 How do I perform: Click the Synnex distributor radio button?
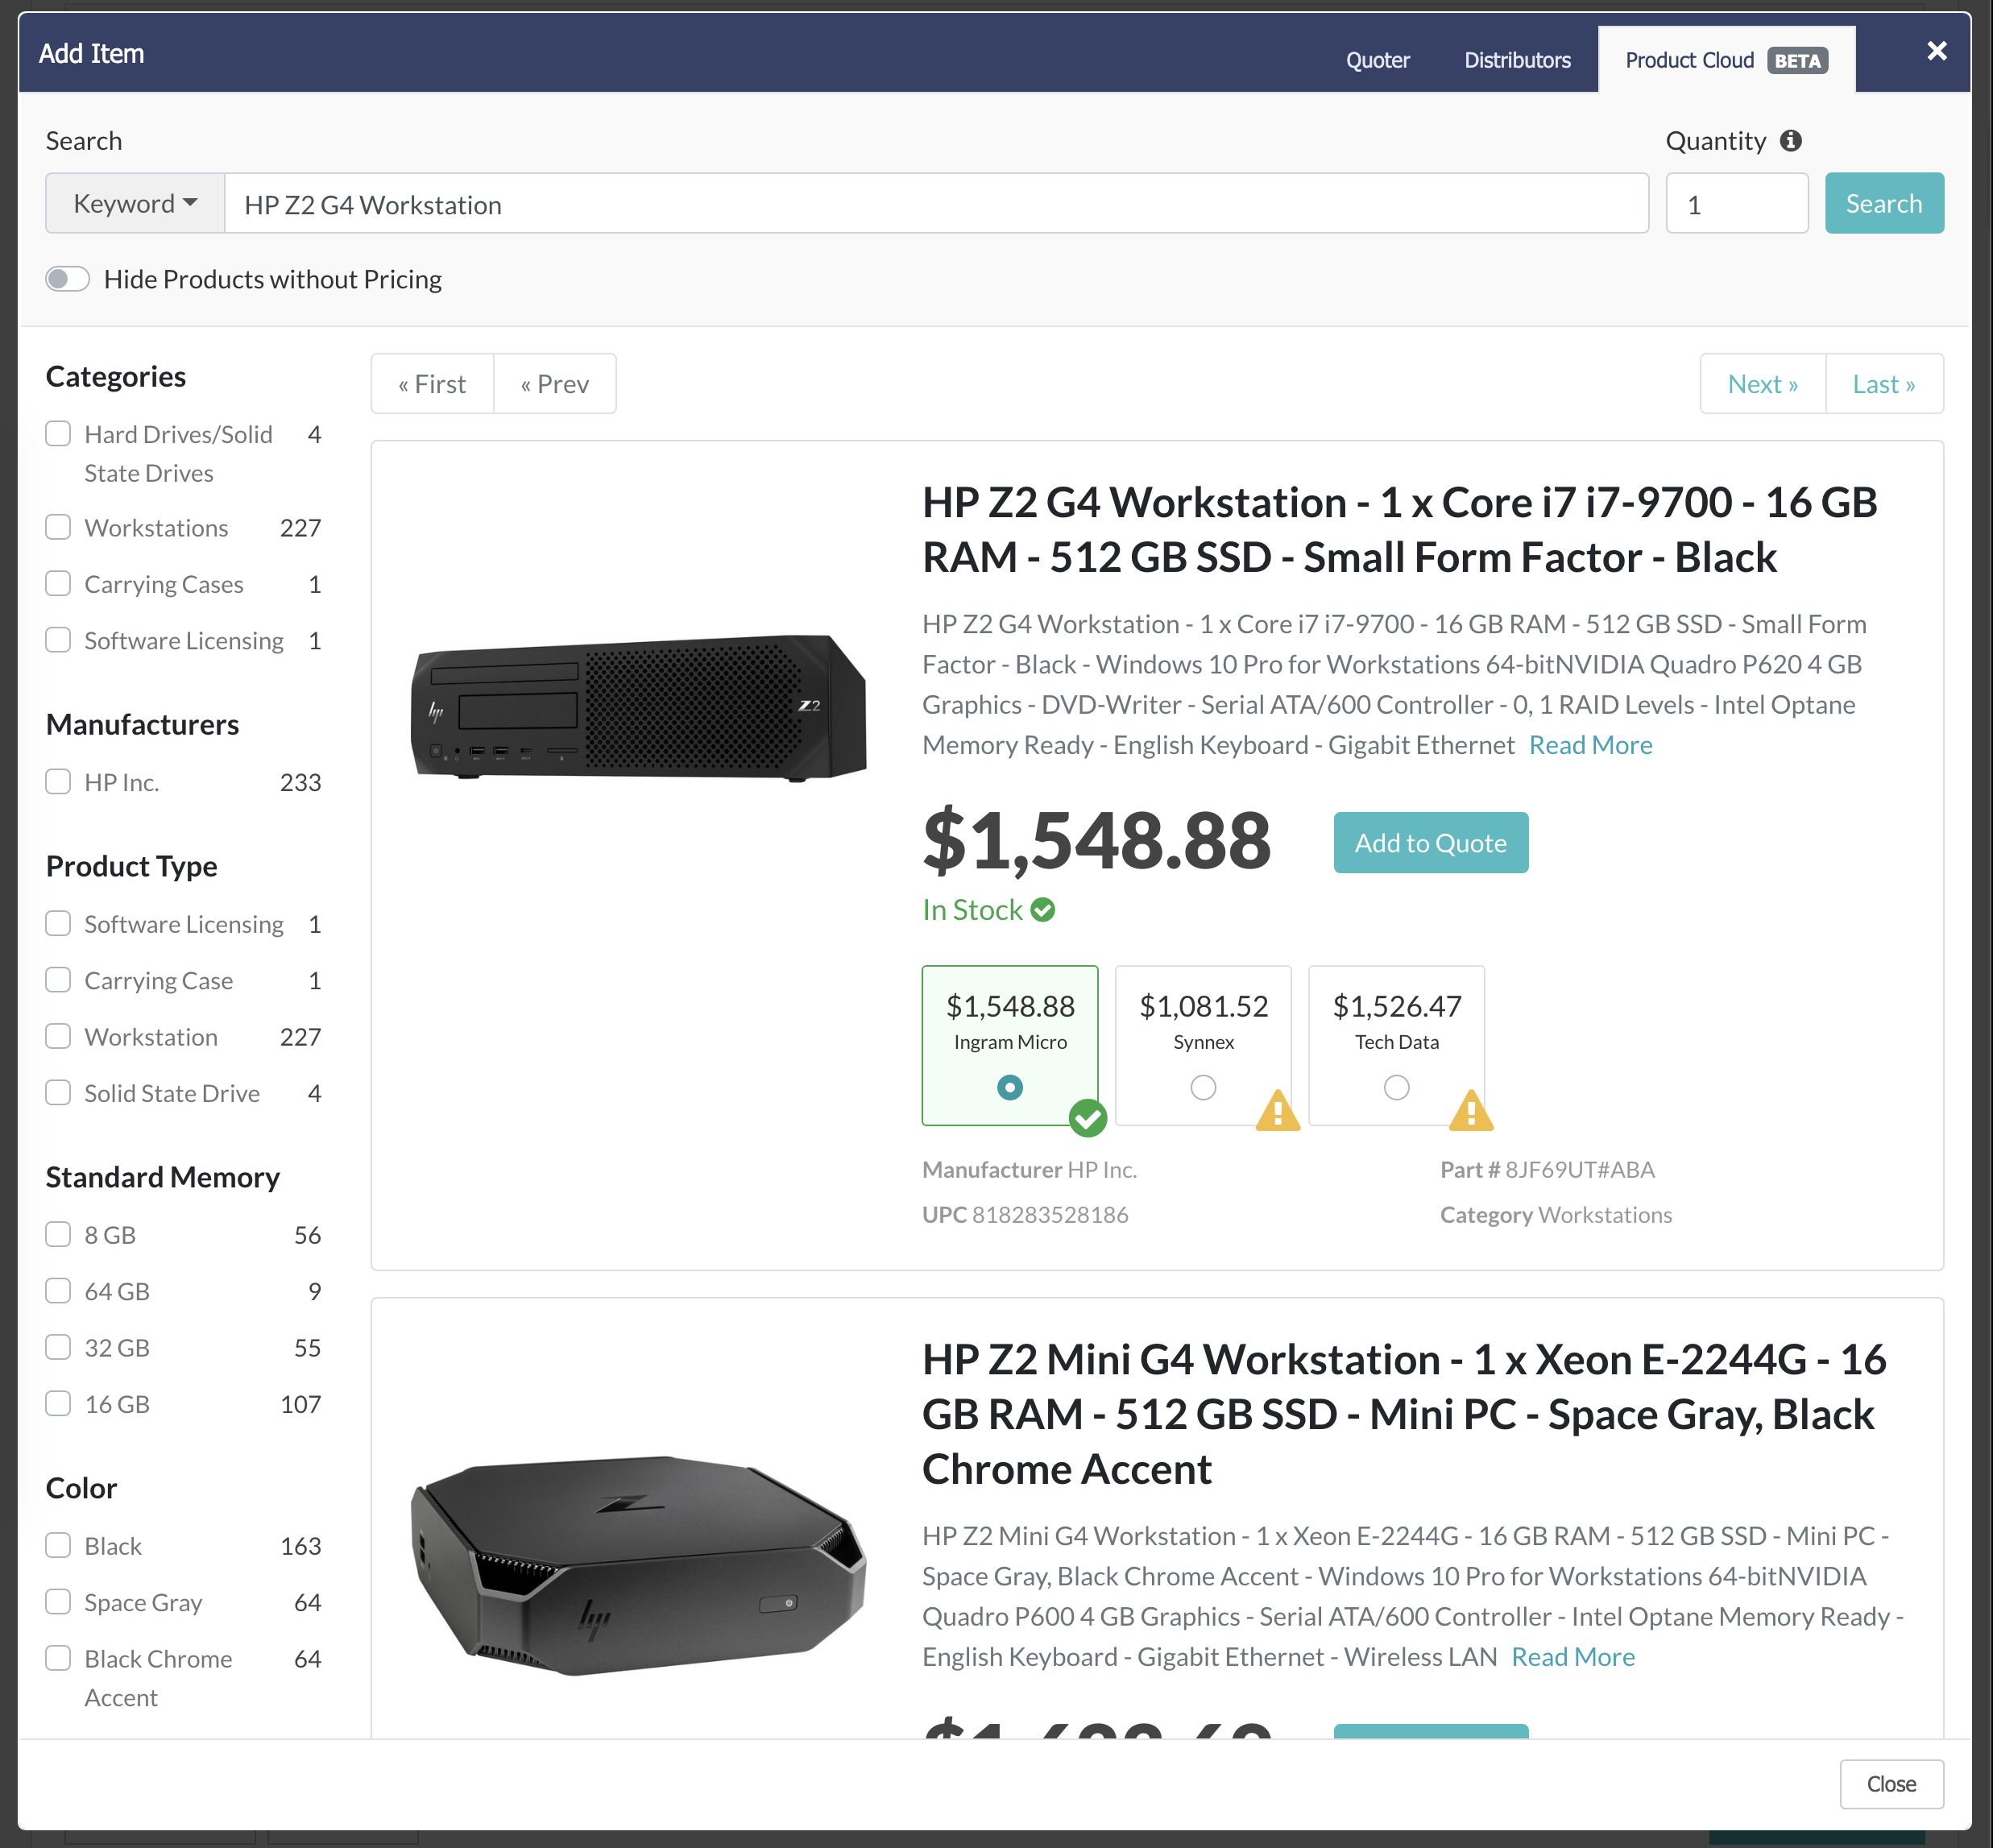click(1201, 1086)
